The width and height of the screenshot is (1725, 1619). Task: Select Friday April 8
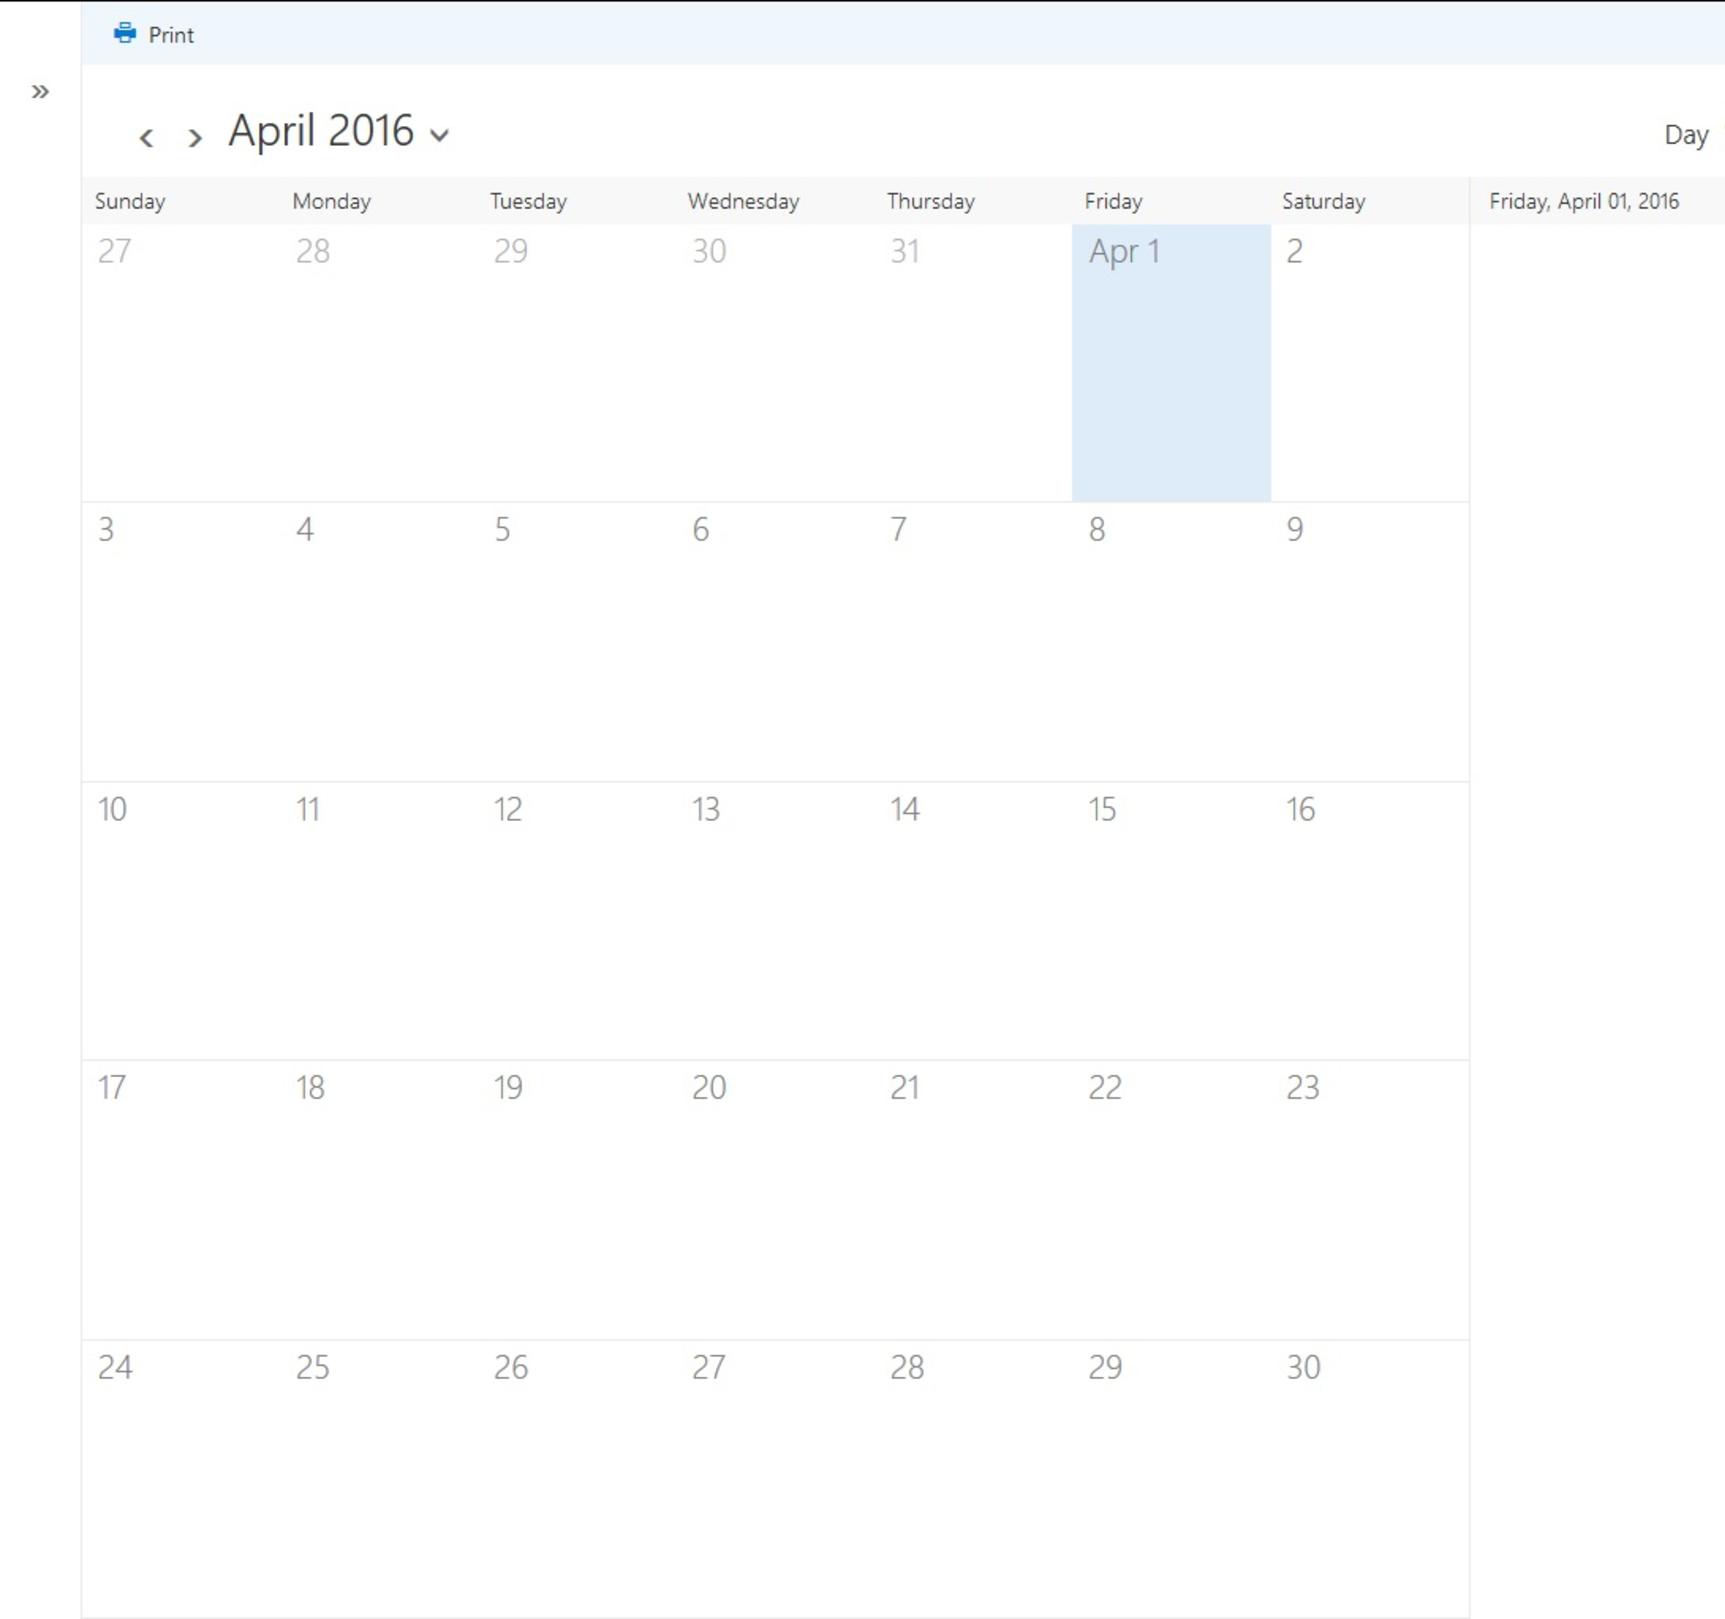click(x=1170, y=641)
